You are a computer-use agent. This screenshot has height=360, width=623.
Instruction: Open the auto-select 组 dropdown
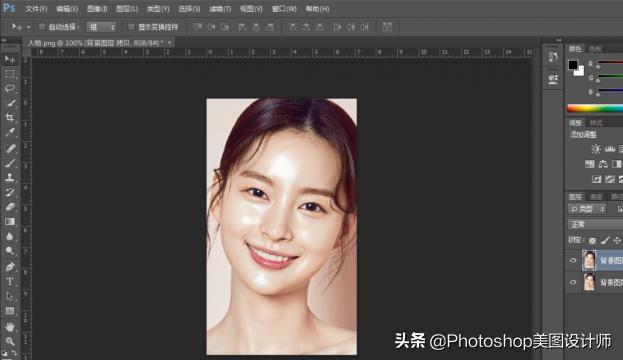[101, 27]
